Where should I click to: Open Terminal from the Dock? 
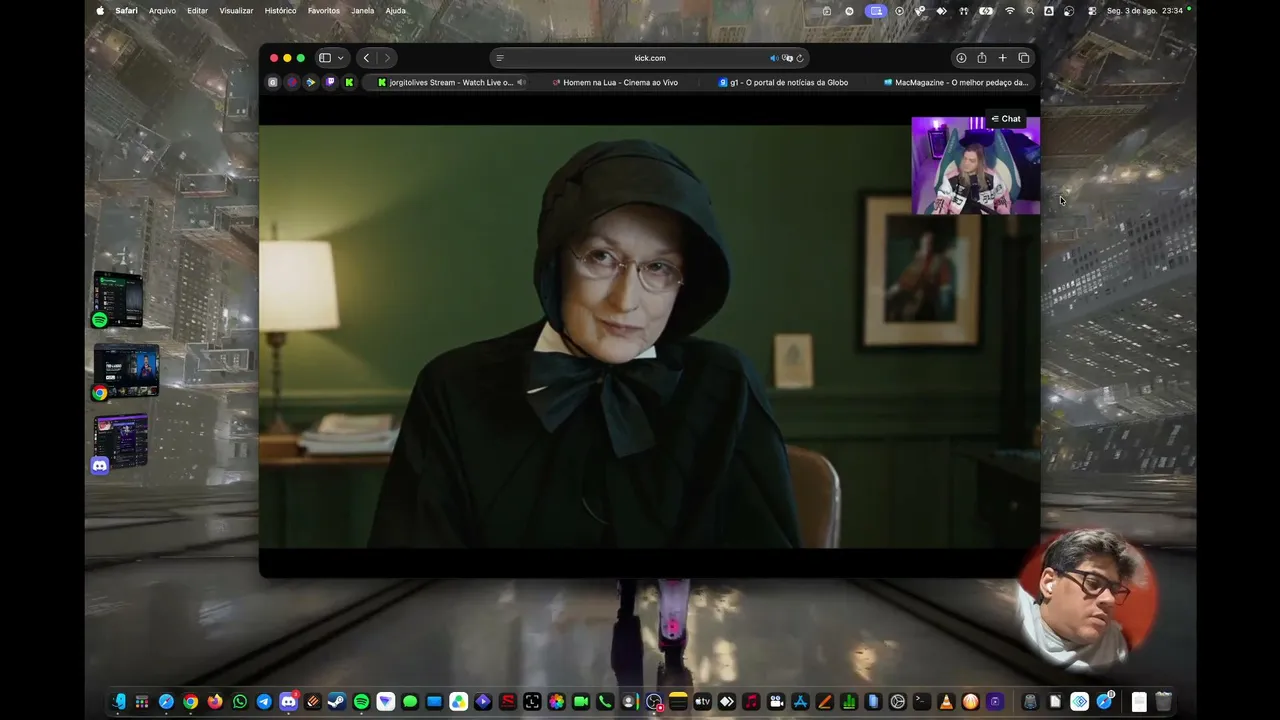tap(922, 702)
